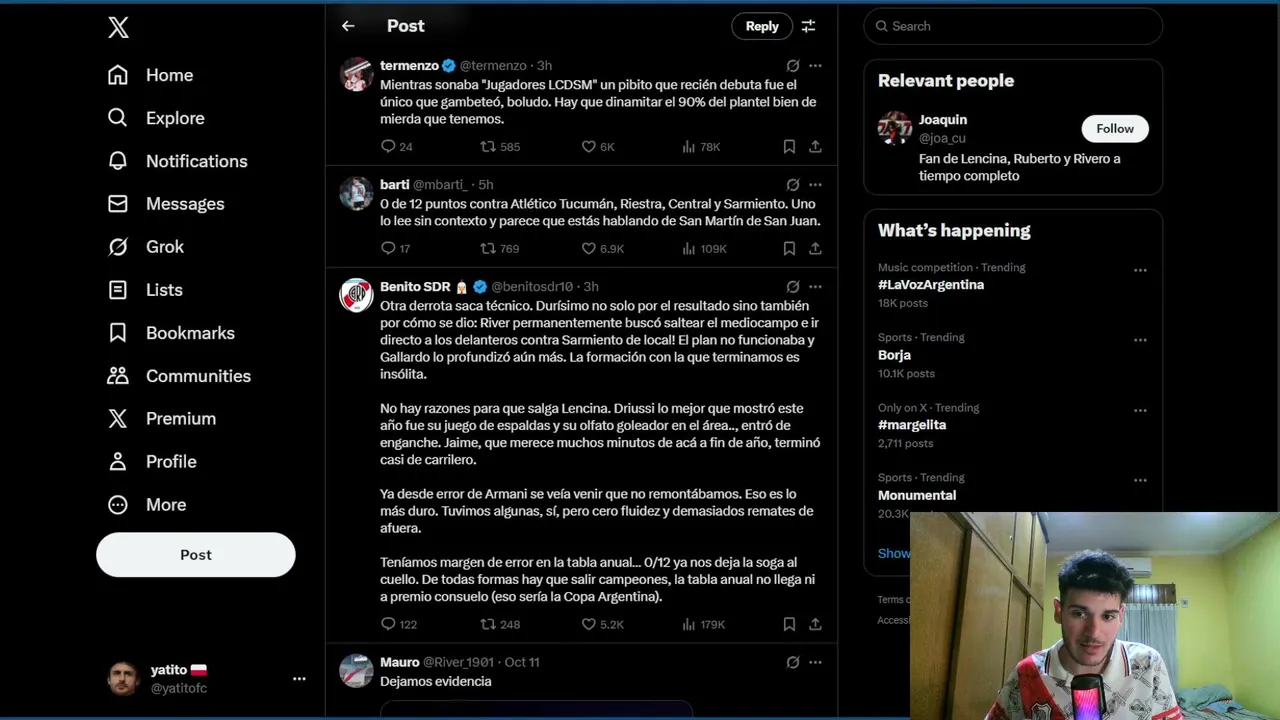Click the X logo icon
1280x720 pixels.
(118, 27)
